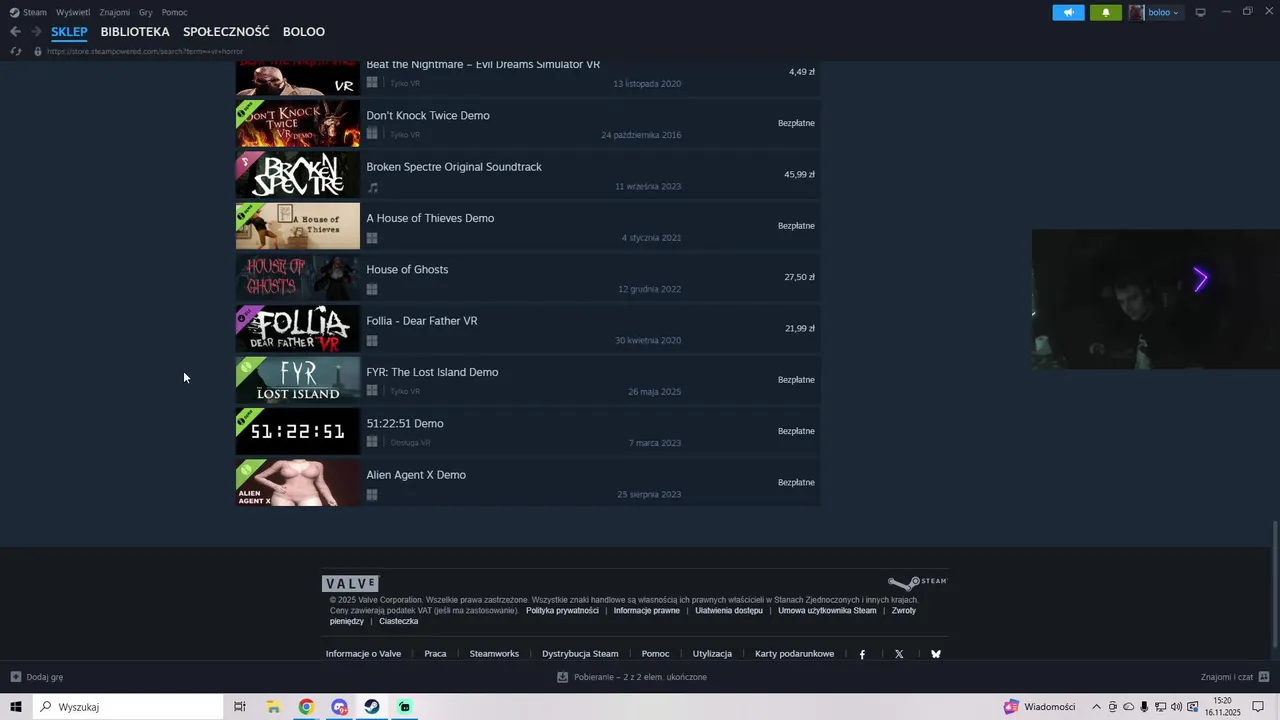Image resolution: width=1280 pixels, height=720 pixels.
Task: Open the 51:22:51 Demo thumbnail
Action: (x=297, y=432)
